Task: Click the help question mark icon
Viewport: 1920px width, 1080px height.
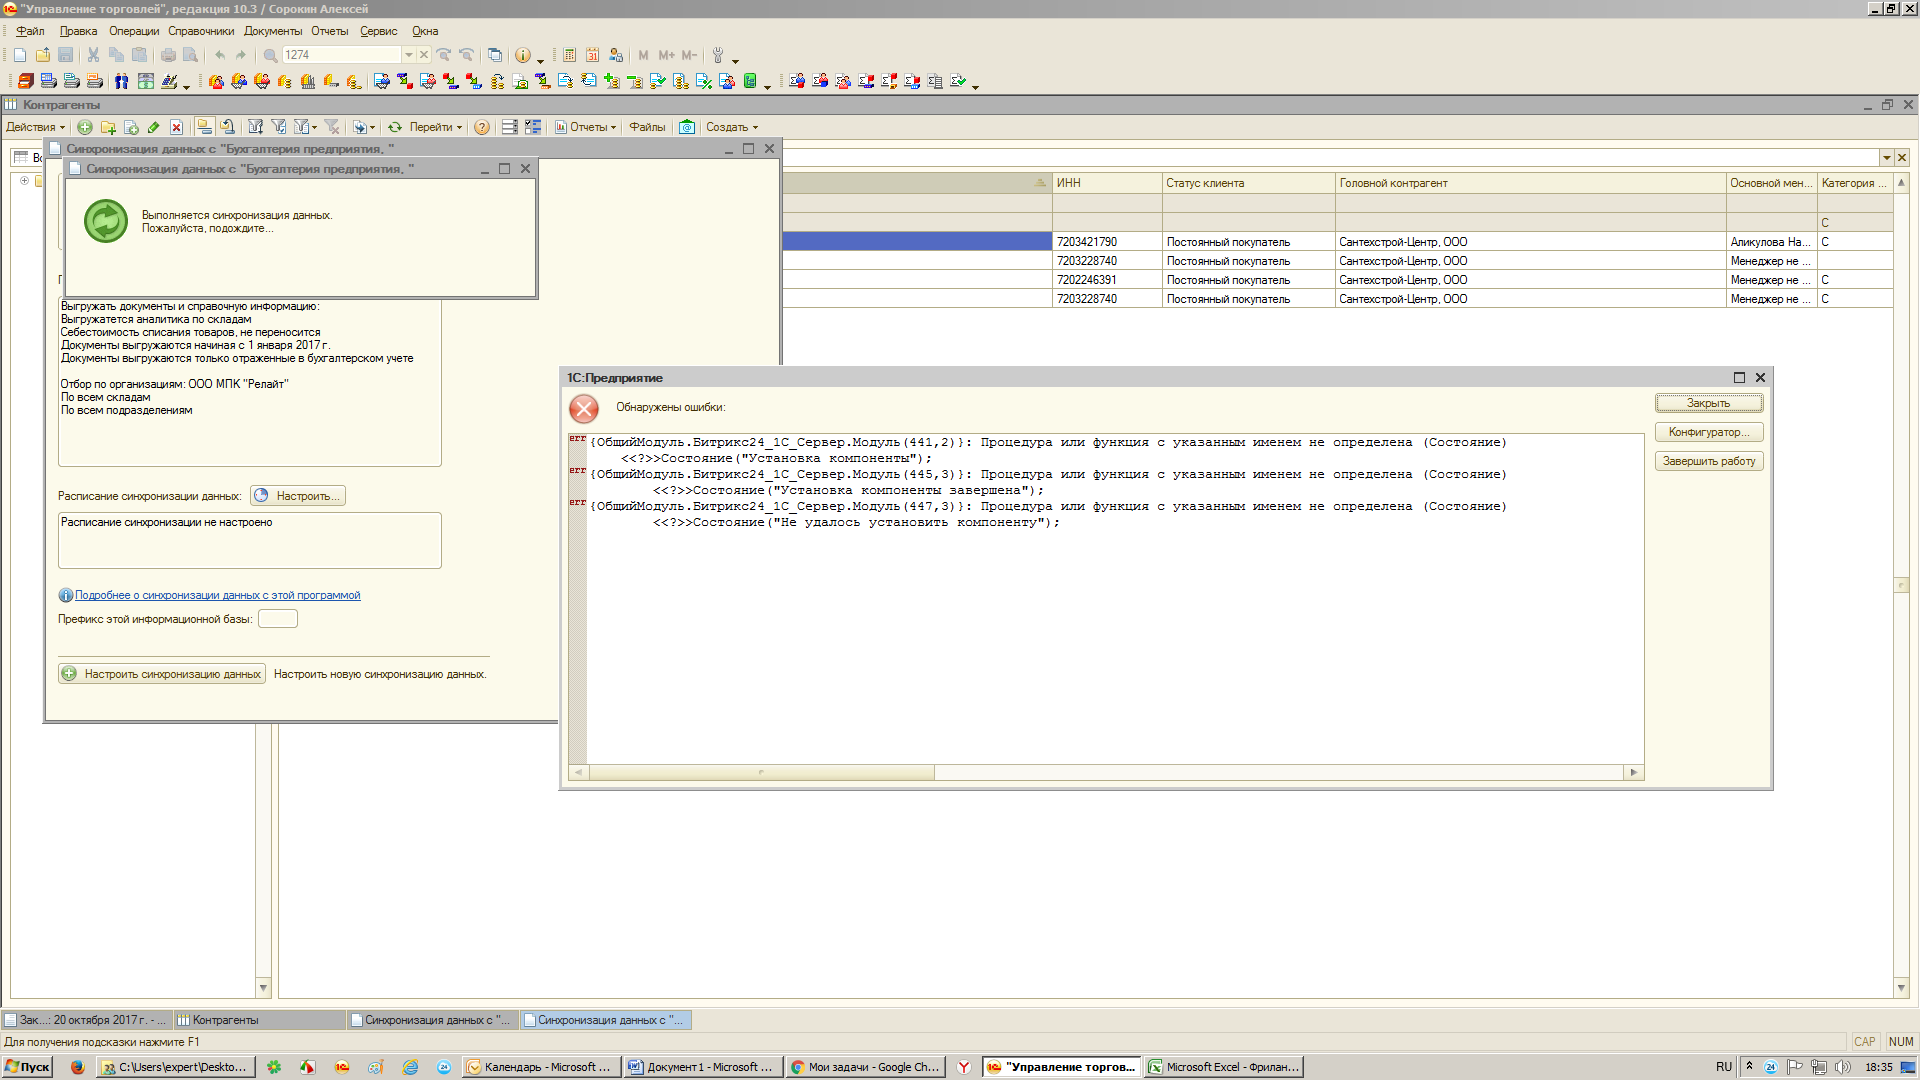Action: (x=482, y=127)
